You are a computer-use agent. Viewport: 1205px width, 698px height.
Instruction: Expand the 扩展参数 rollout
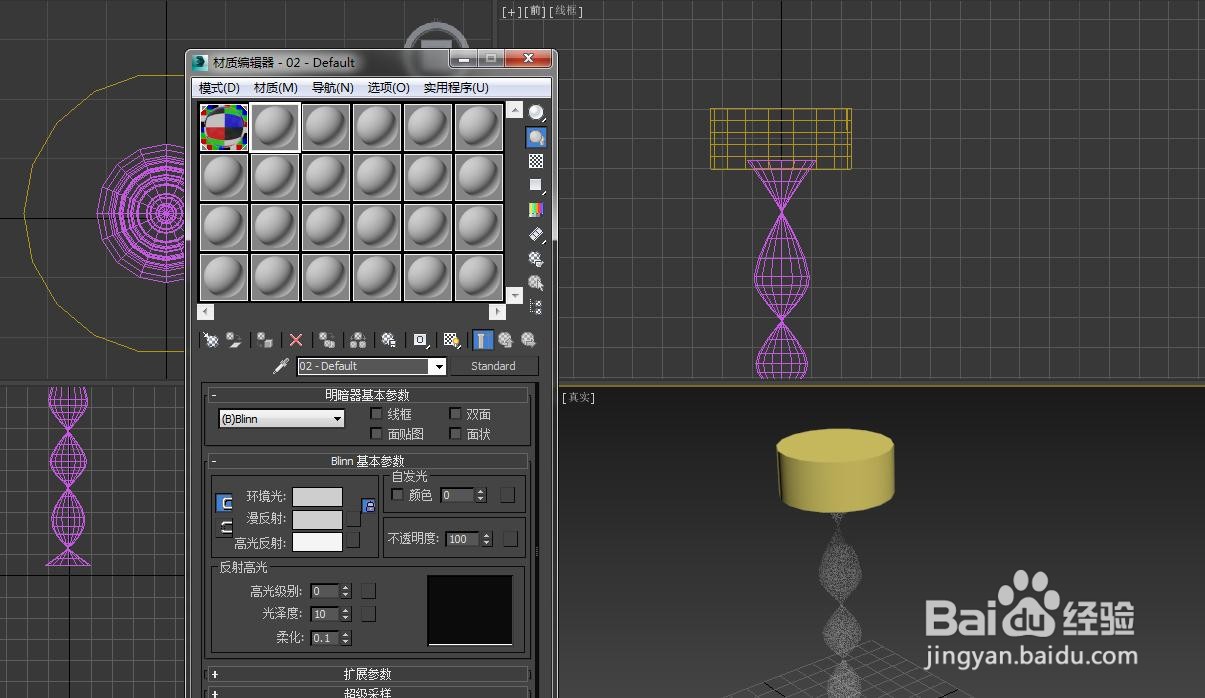click(x=367, y=674)
